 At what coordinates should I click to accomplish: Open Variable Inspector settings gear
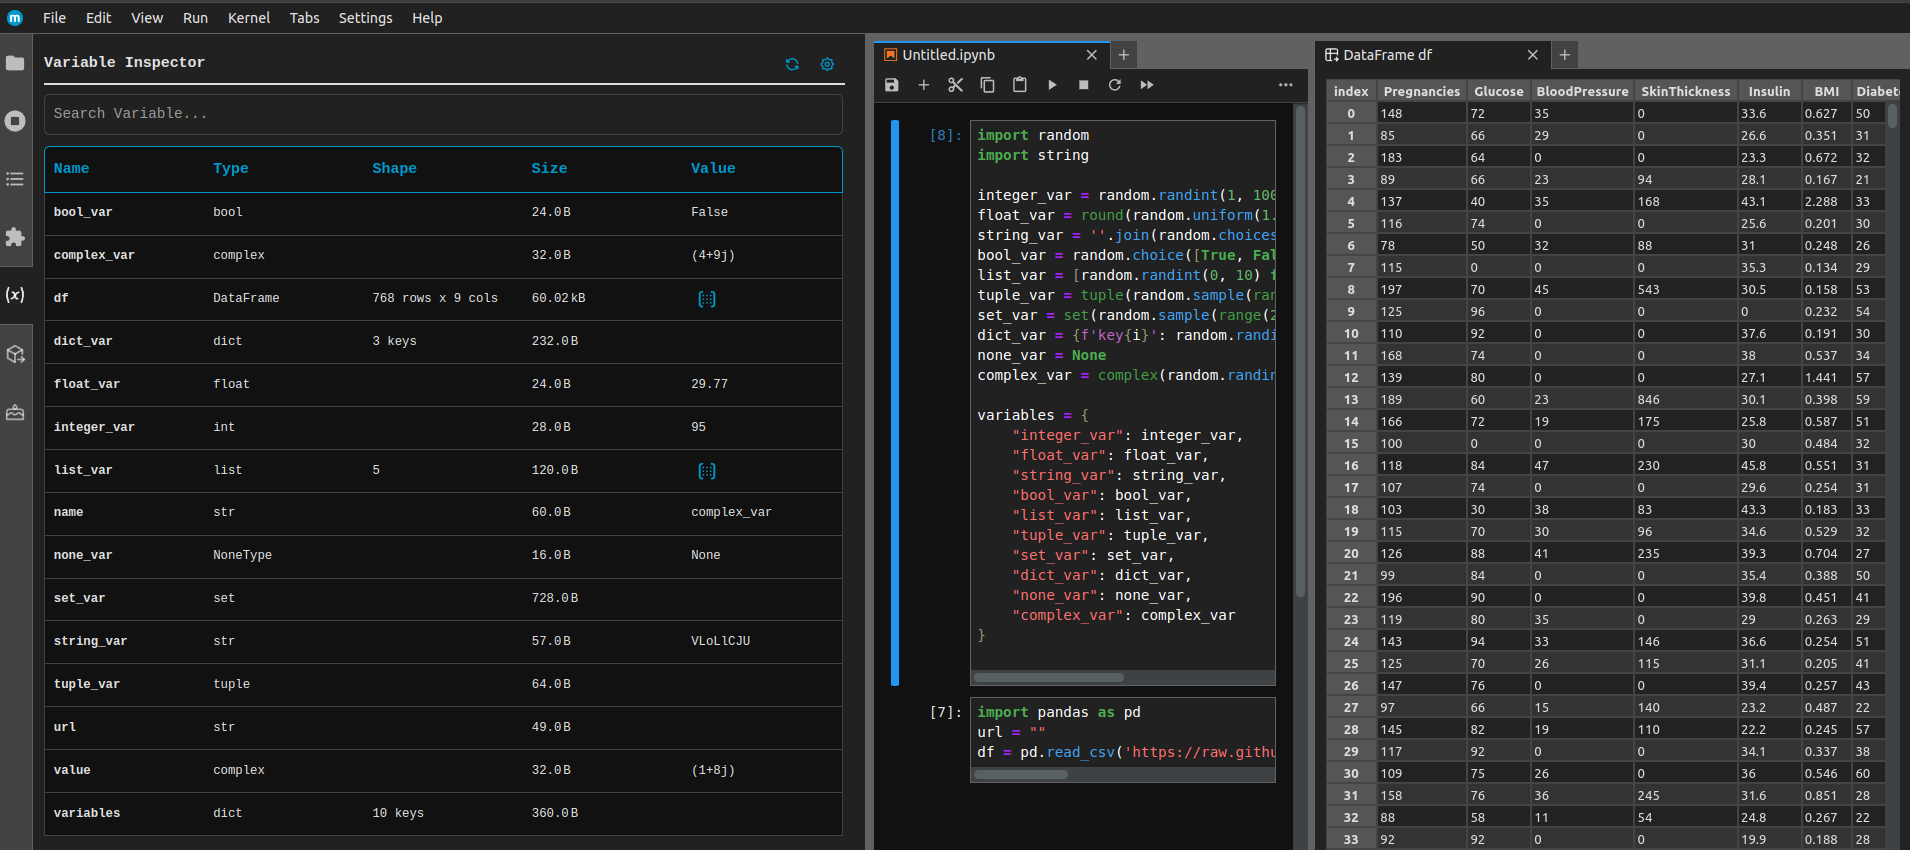point(827,64)
